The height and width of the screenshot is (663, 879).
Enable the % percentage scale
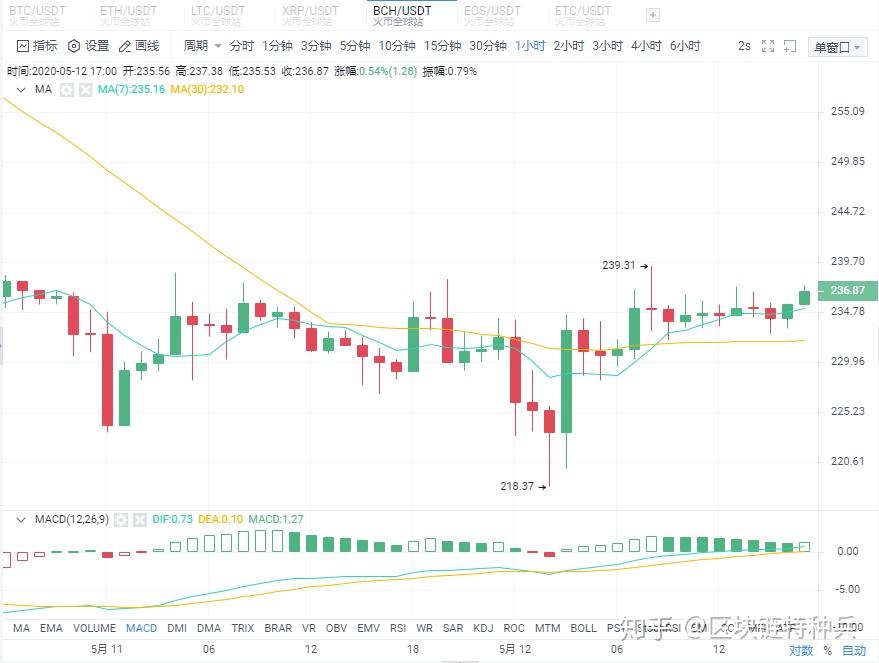pos(828,650)
